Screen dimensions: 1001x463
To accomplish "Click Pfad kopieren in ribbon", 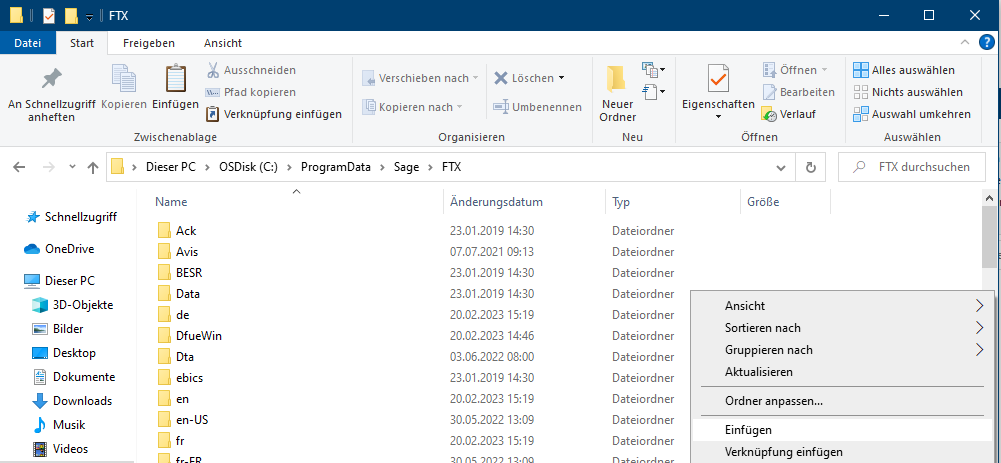I will (x=251, y=92).
